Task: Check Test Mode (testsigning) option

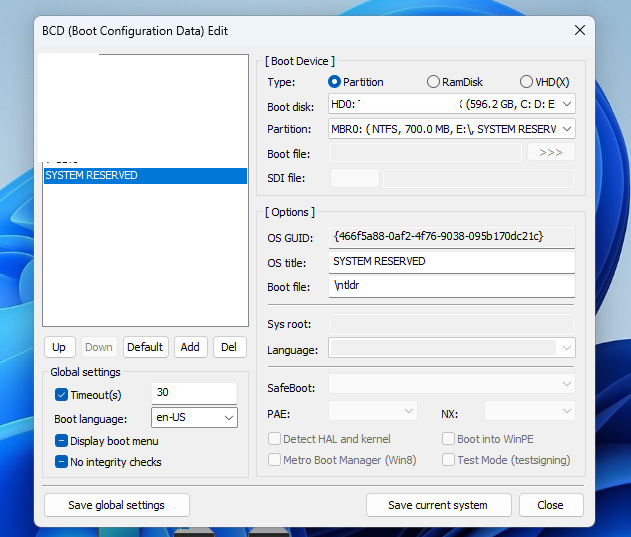Action: (x=448, y=460)
